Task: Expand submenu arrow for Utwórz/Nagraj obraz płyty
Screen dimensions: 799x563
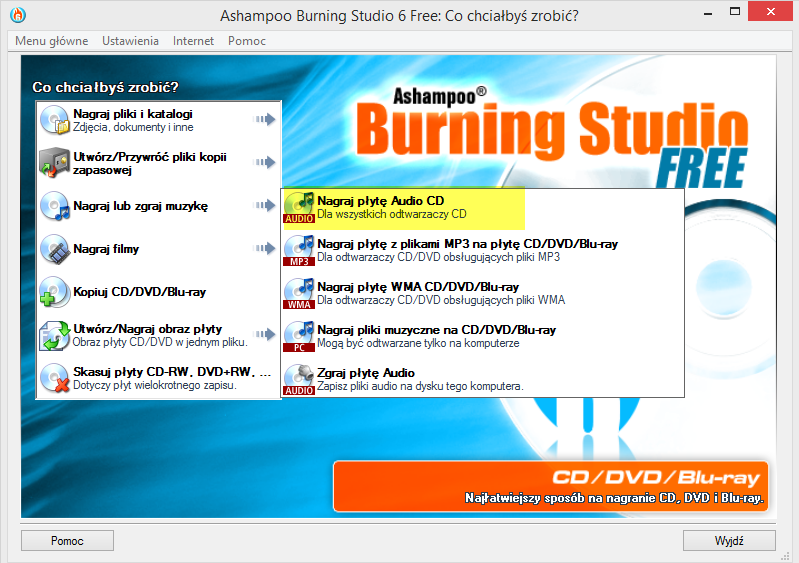Action: pos(264,334)
